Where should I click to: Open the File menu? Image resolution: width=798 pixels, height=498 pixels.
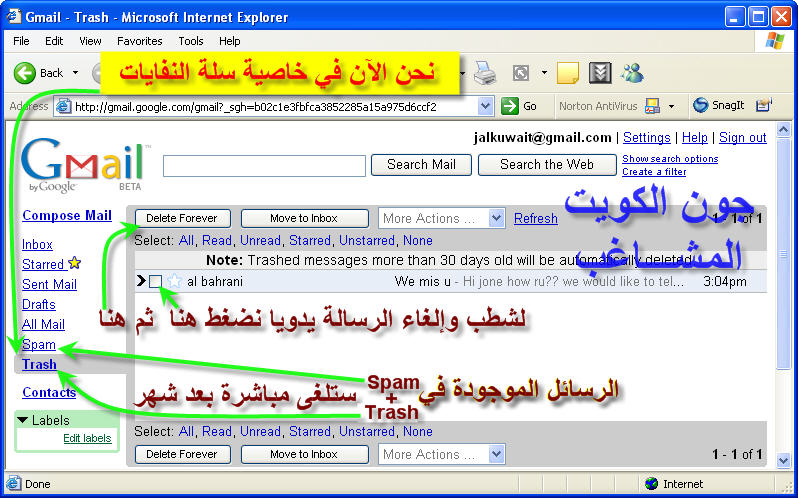(21, 41)
